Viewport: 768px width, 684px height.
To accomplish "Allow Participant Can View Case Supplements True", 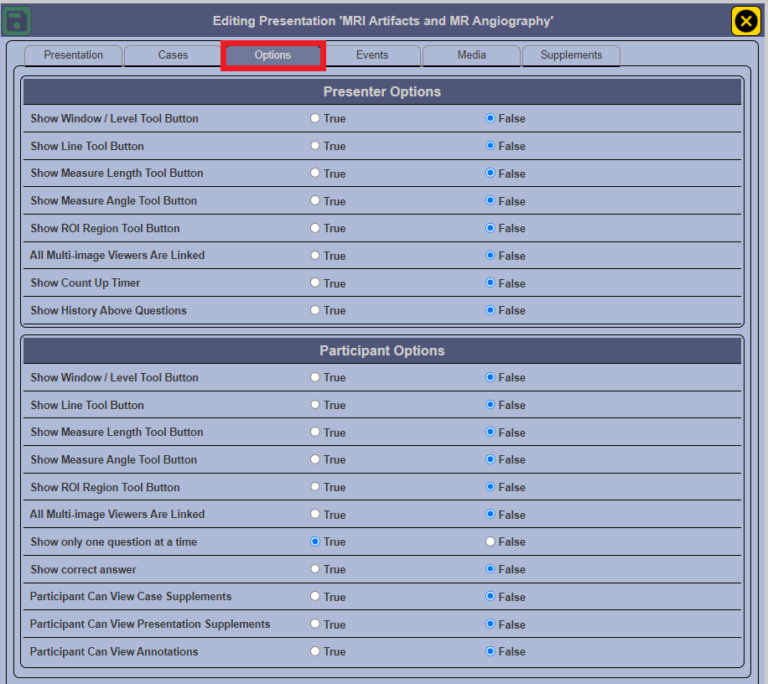I will click(316, 597).
